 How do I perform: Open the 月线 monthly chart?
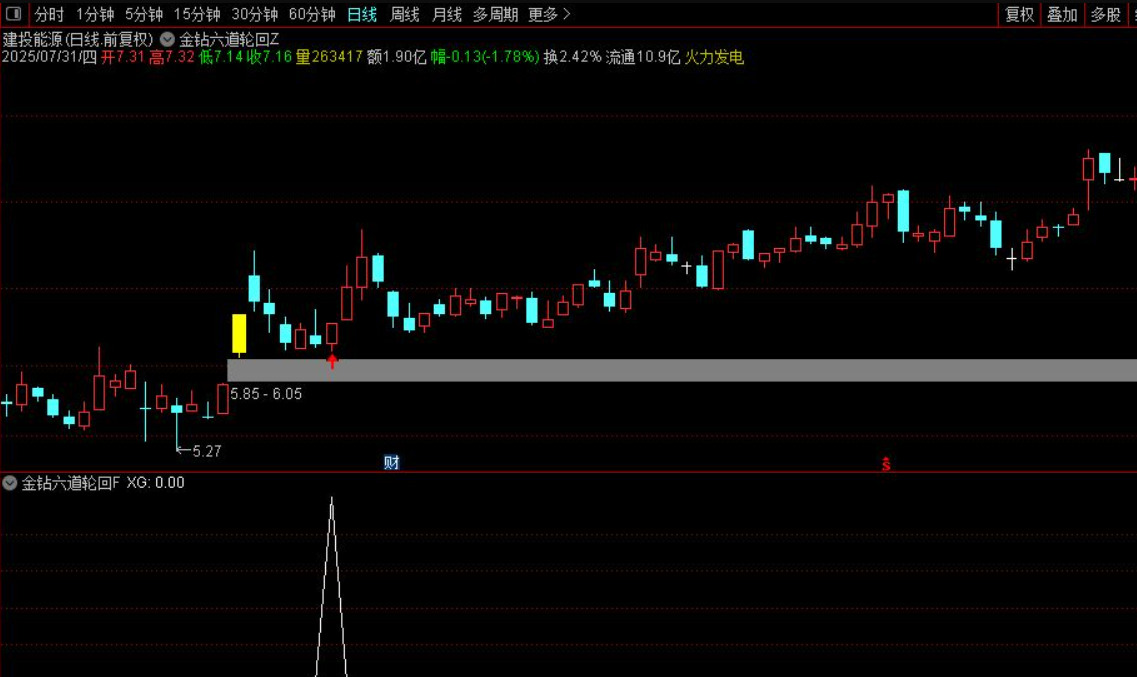446,14
